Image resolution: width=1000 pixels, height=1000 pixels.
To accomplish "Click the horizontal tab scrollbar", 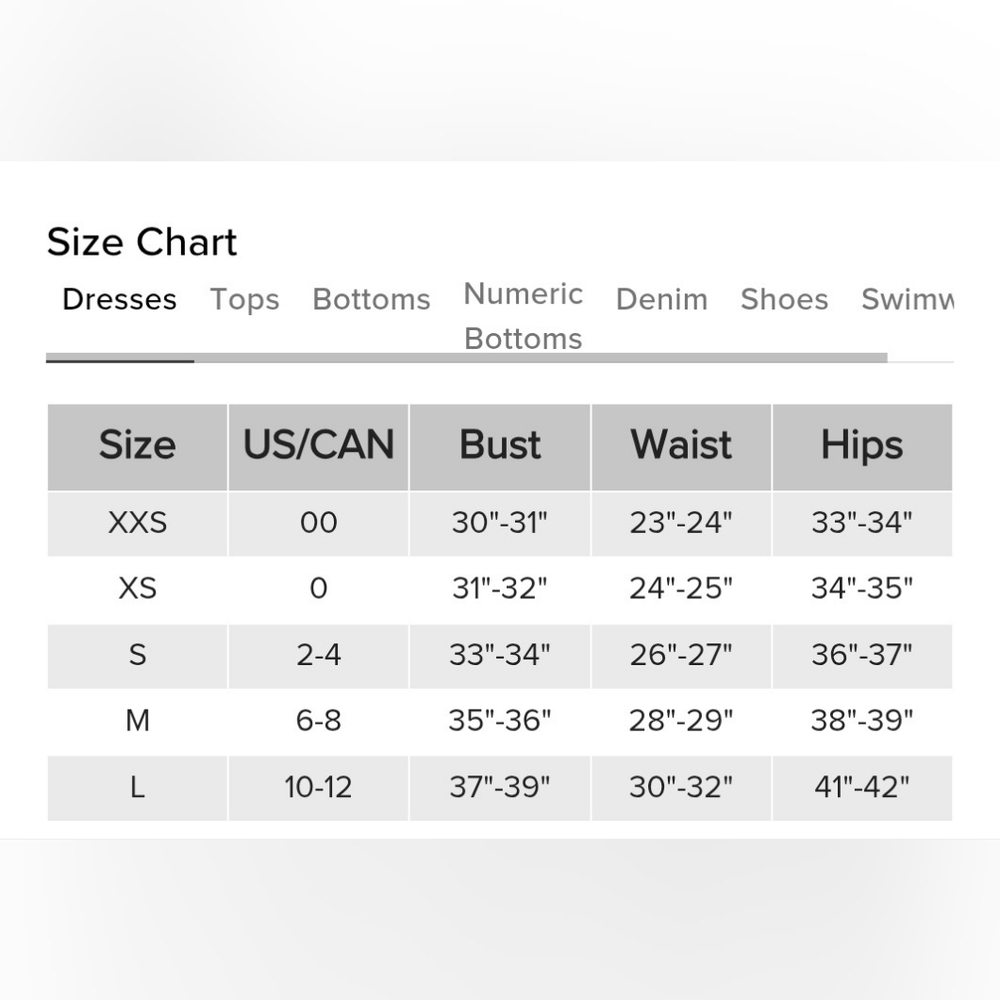I will click(x=466, y=358).
